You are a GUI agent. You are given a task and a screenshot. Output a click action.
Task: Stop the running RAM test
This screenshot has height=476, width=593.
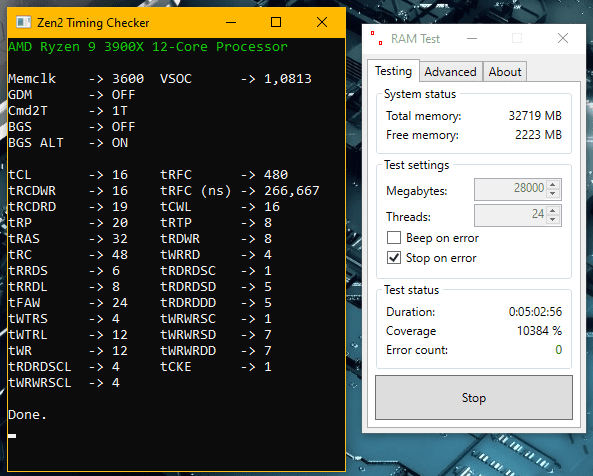tap(474, 397)
